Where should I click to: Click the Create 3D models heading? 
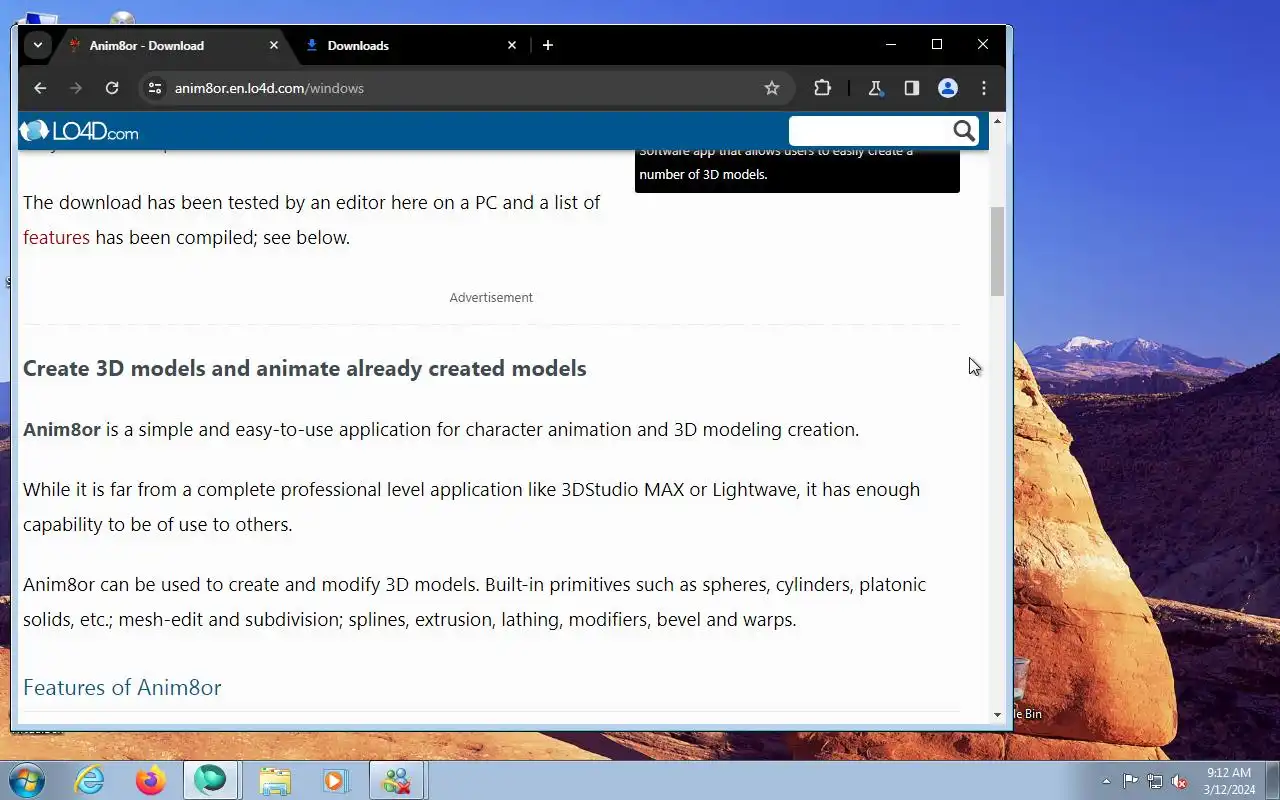(305, 368)
